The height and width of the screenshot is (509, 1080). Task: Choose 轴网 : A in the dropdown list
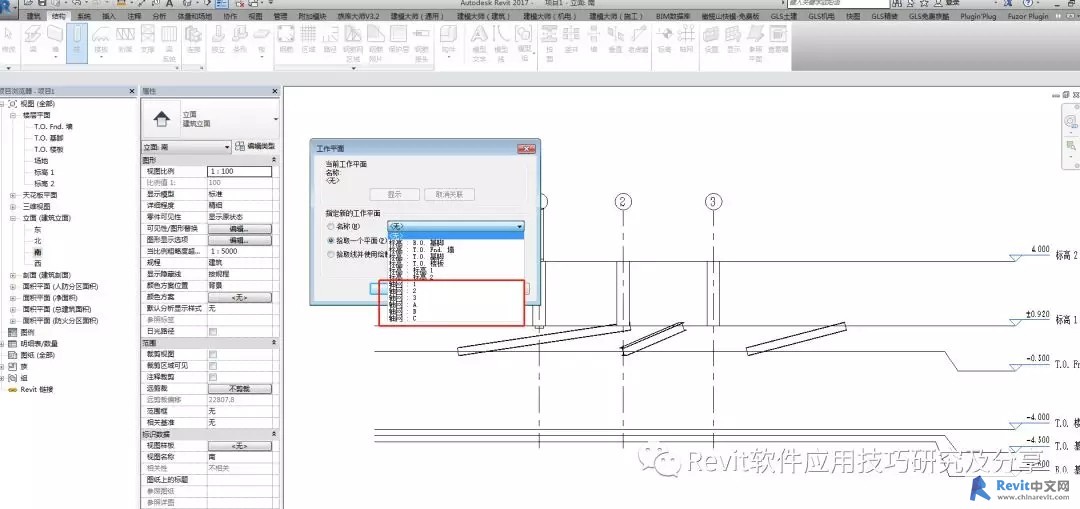click(x=456, y=304)
